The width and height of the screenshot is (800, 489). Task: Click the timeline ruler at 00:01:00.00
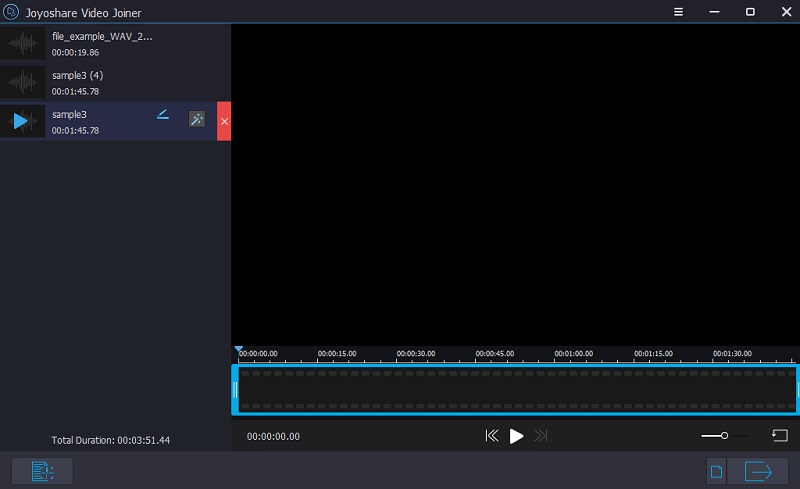coord(574,355)
